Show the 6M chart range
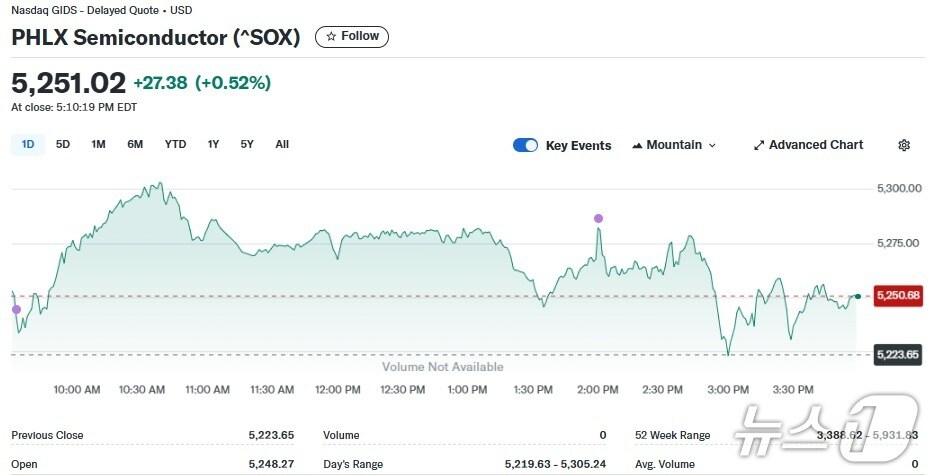932x476 pixels. 135,144
